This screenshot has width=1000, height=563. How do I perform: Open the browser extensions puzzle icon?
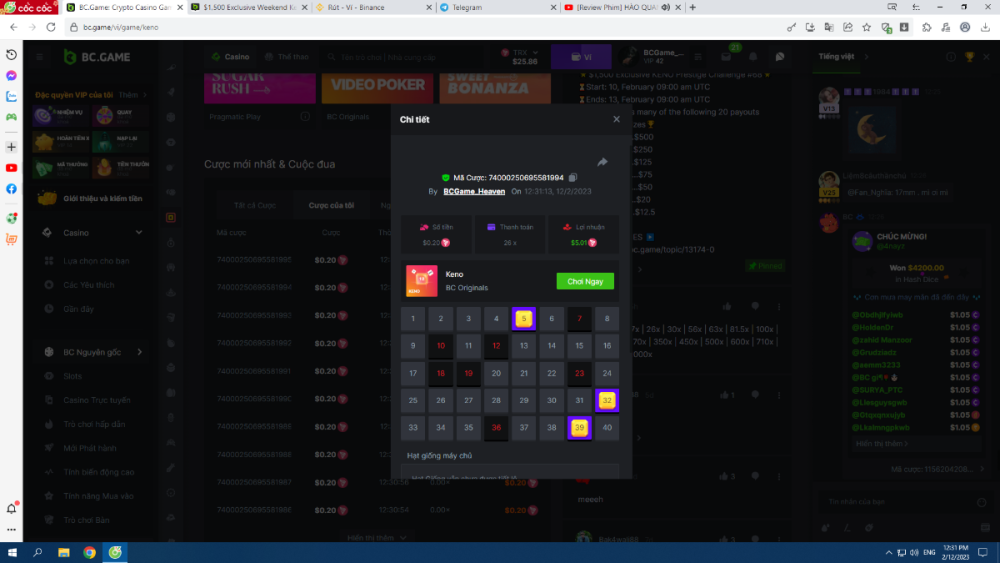point(925,27)
